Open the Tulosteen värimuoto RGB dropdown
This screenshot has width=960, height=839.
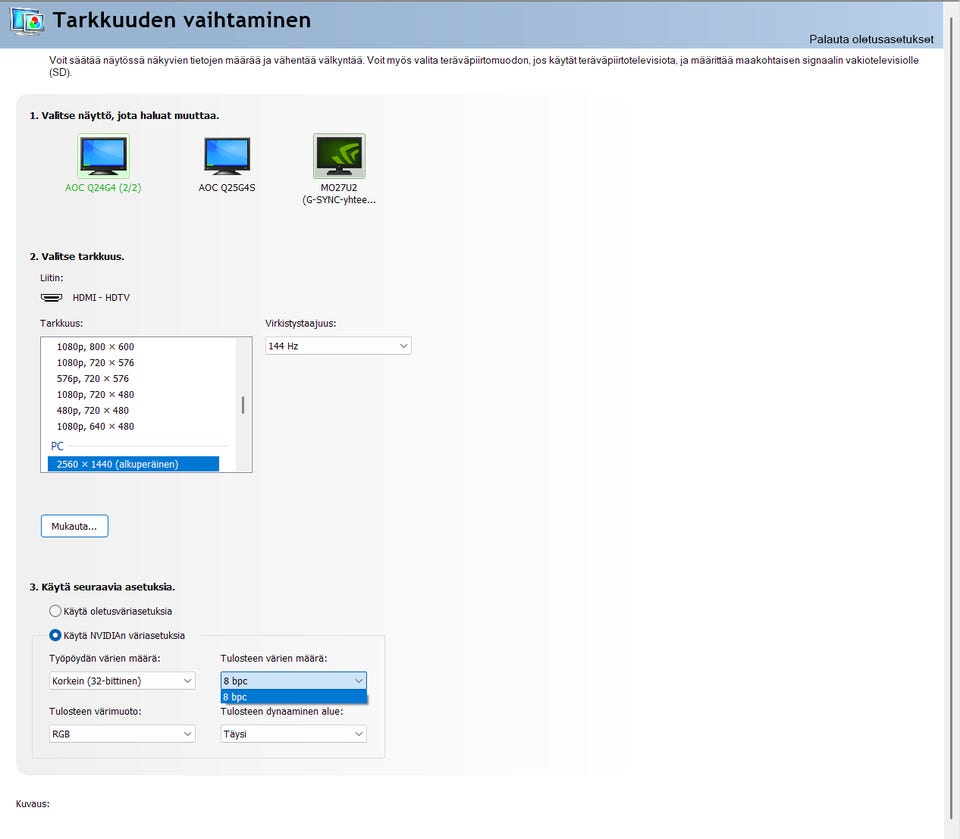click(x=122, y=734)
